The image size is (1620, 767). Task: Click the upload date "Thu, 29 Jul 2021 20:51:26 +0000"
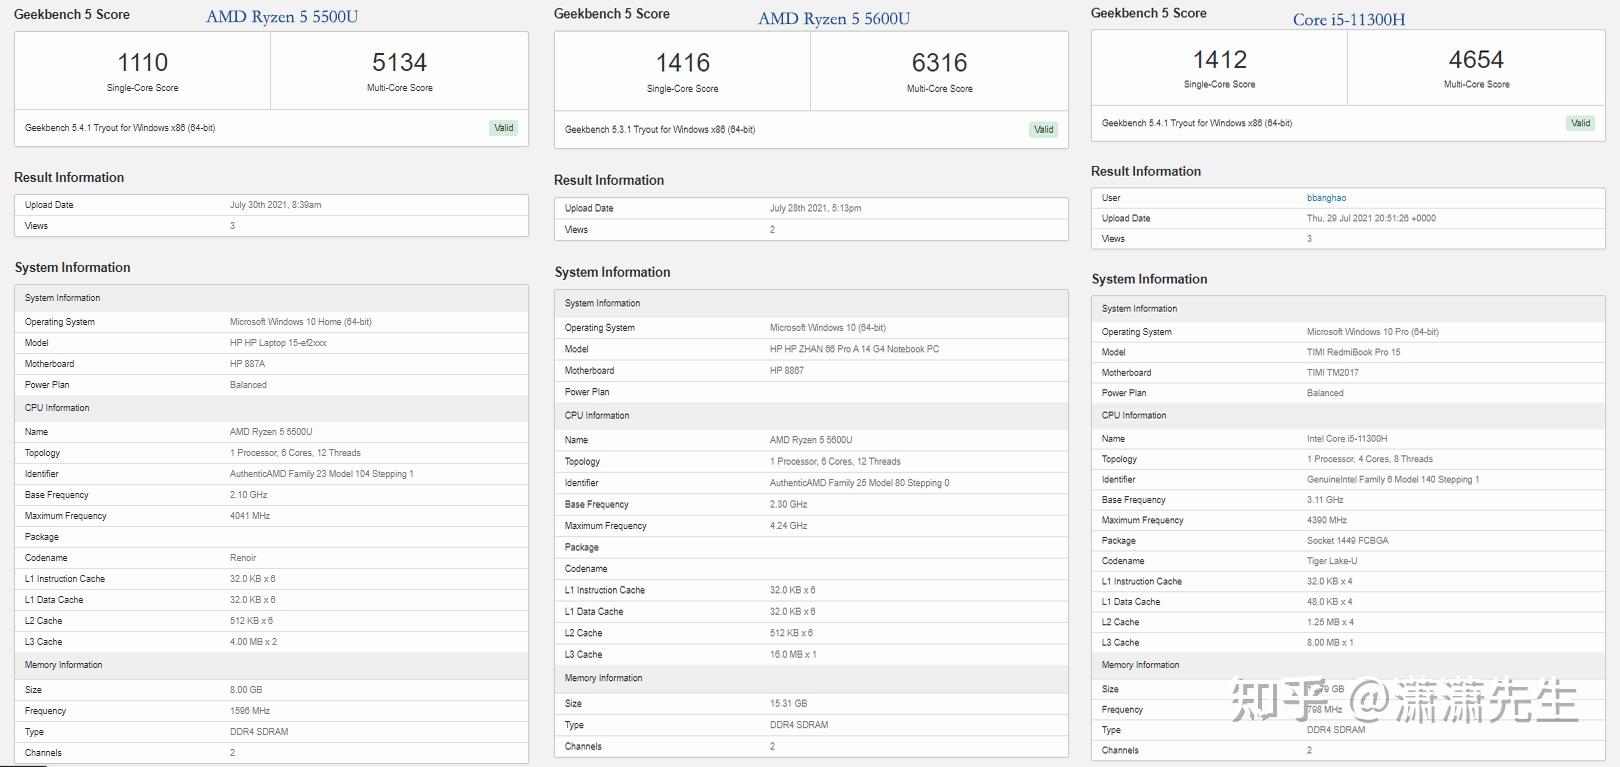click(x=1371, y=218)
